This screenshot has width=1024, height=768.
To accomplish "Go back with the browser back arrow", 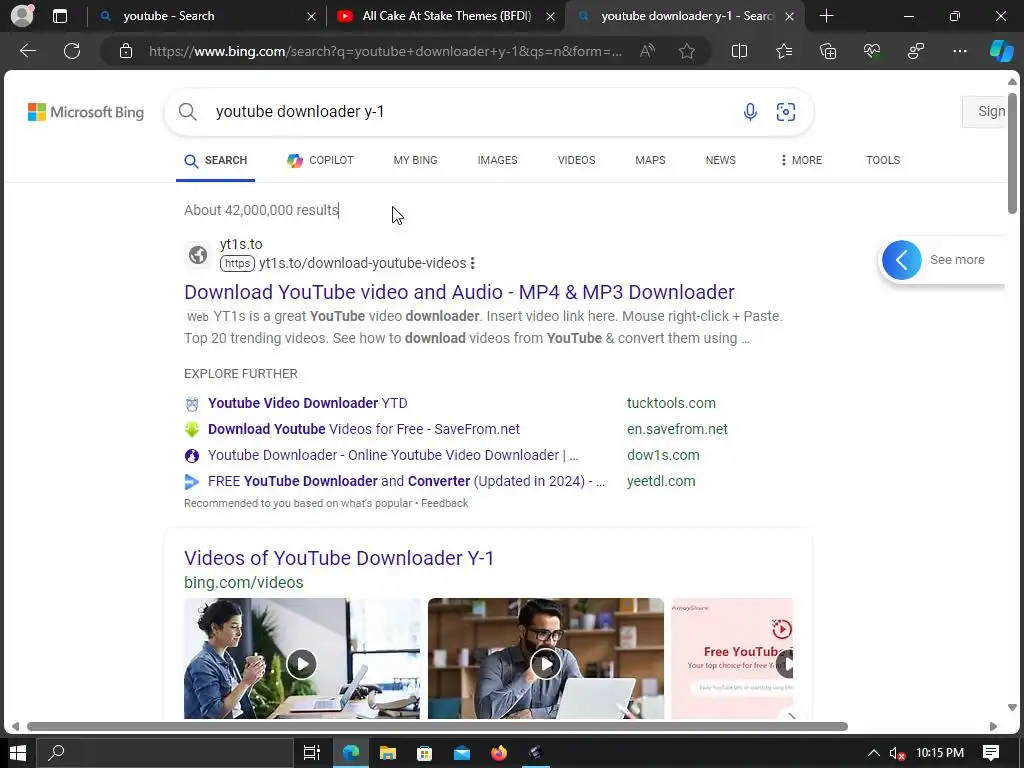I will pos(27,51).
